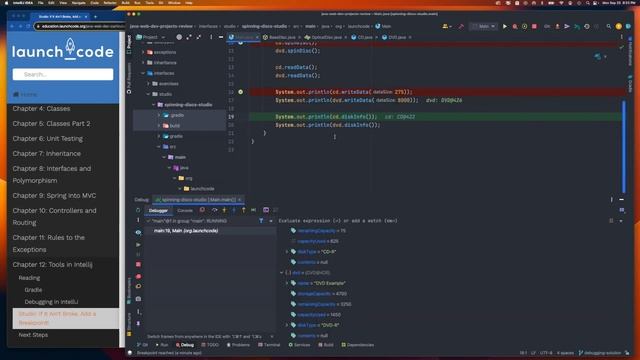Image resolution: width=640 pixels, height=360 pixels.
Task: Open Search Everywhere with the magnifier icon
Action: pos(609,26)
